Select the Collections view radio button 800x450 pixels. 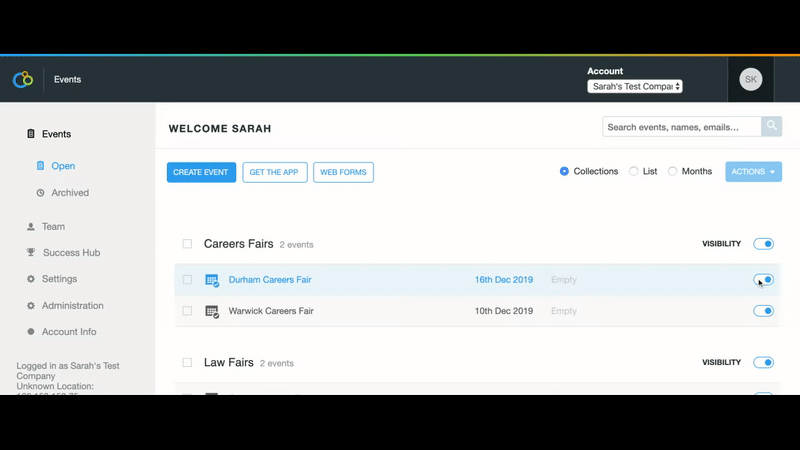pyautogui.click(x=564, y=171)
